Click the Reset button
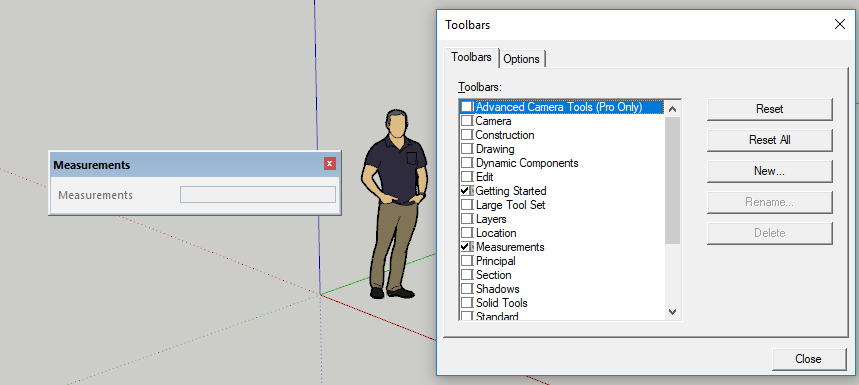This screenshot has width=859, height=385. pos(770,109)
